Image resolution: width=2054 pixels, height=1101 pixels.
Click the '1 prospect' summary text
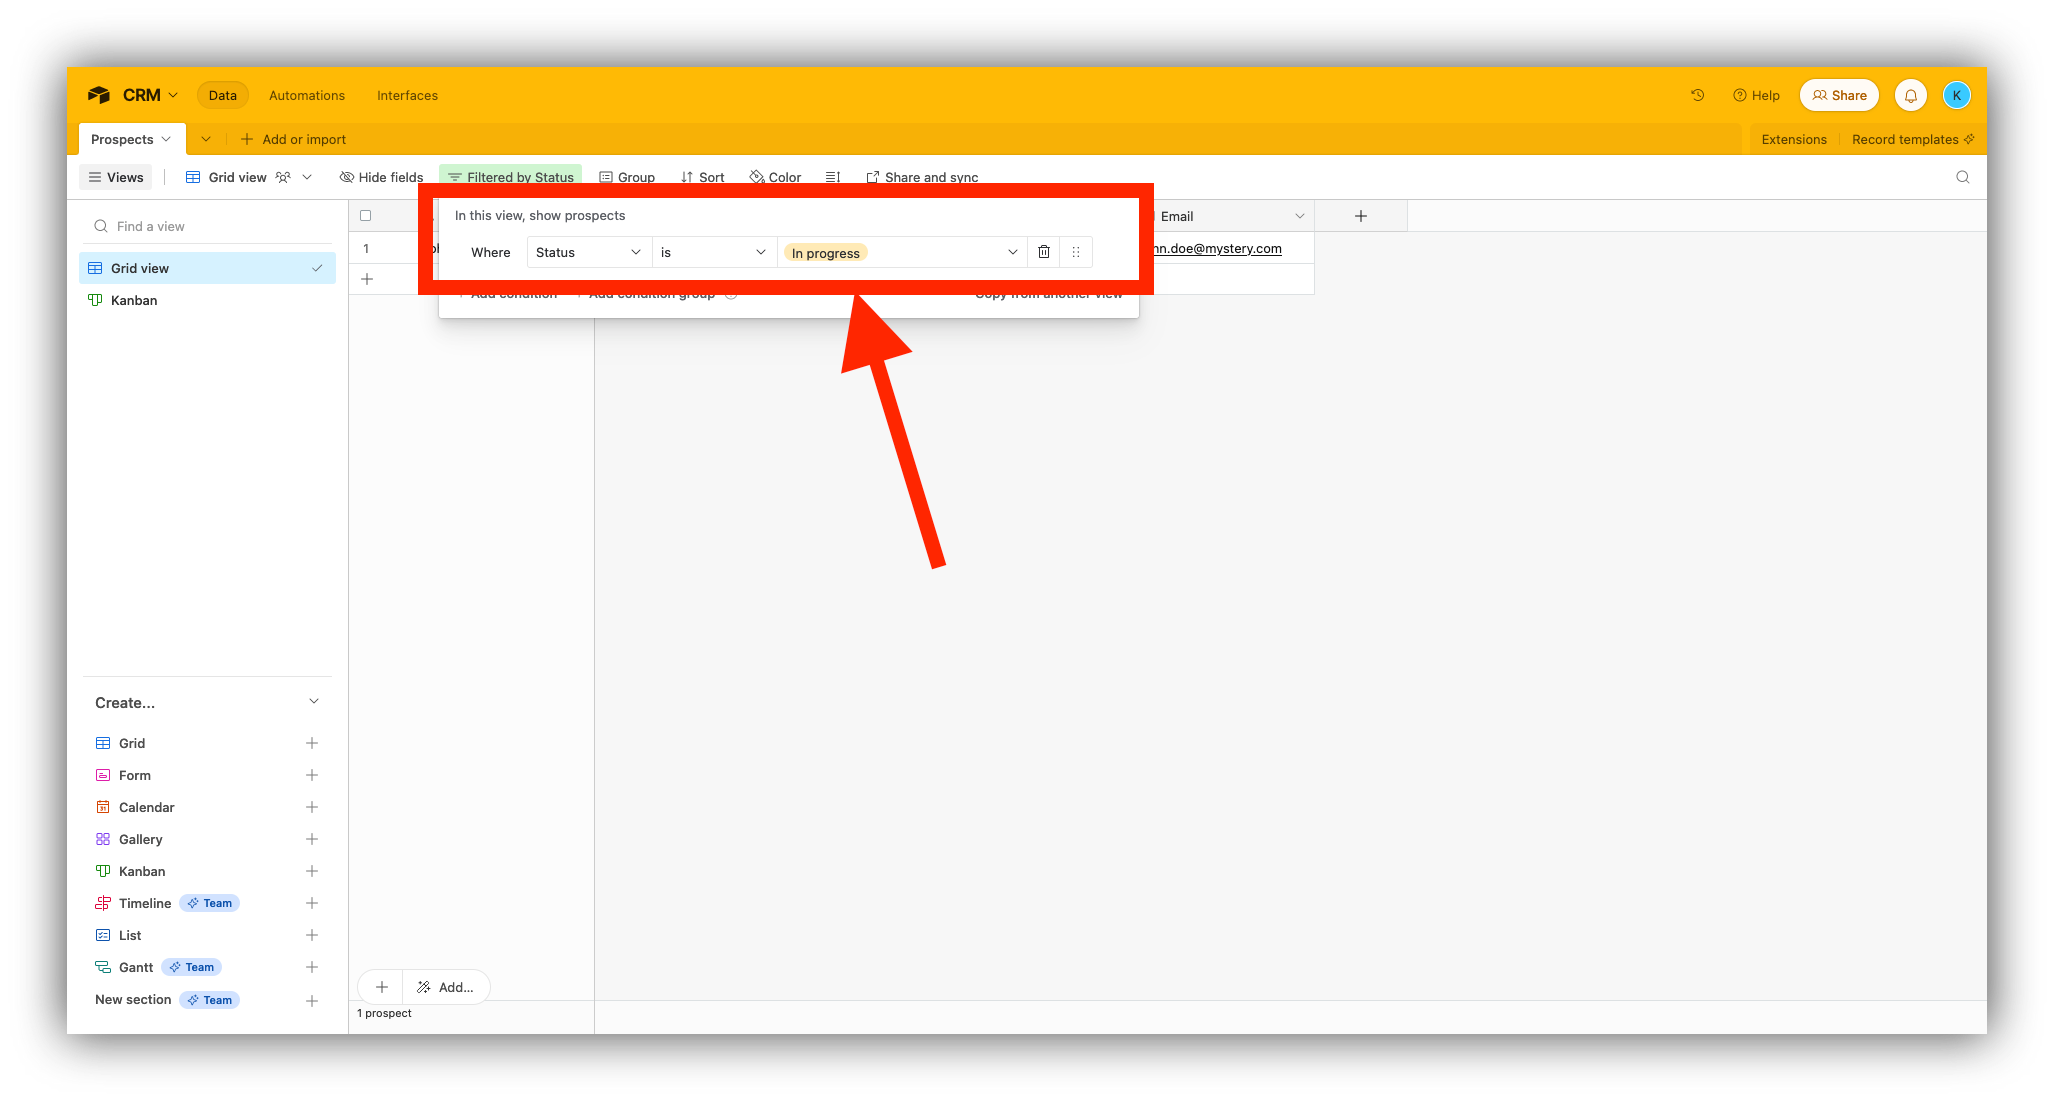384,1013
